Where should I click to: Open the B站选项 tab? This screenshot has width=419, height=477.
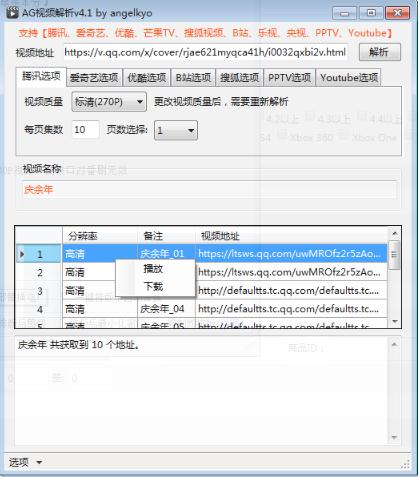coord(193,78)
